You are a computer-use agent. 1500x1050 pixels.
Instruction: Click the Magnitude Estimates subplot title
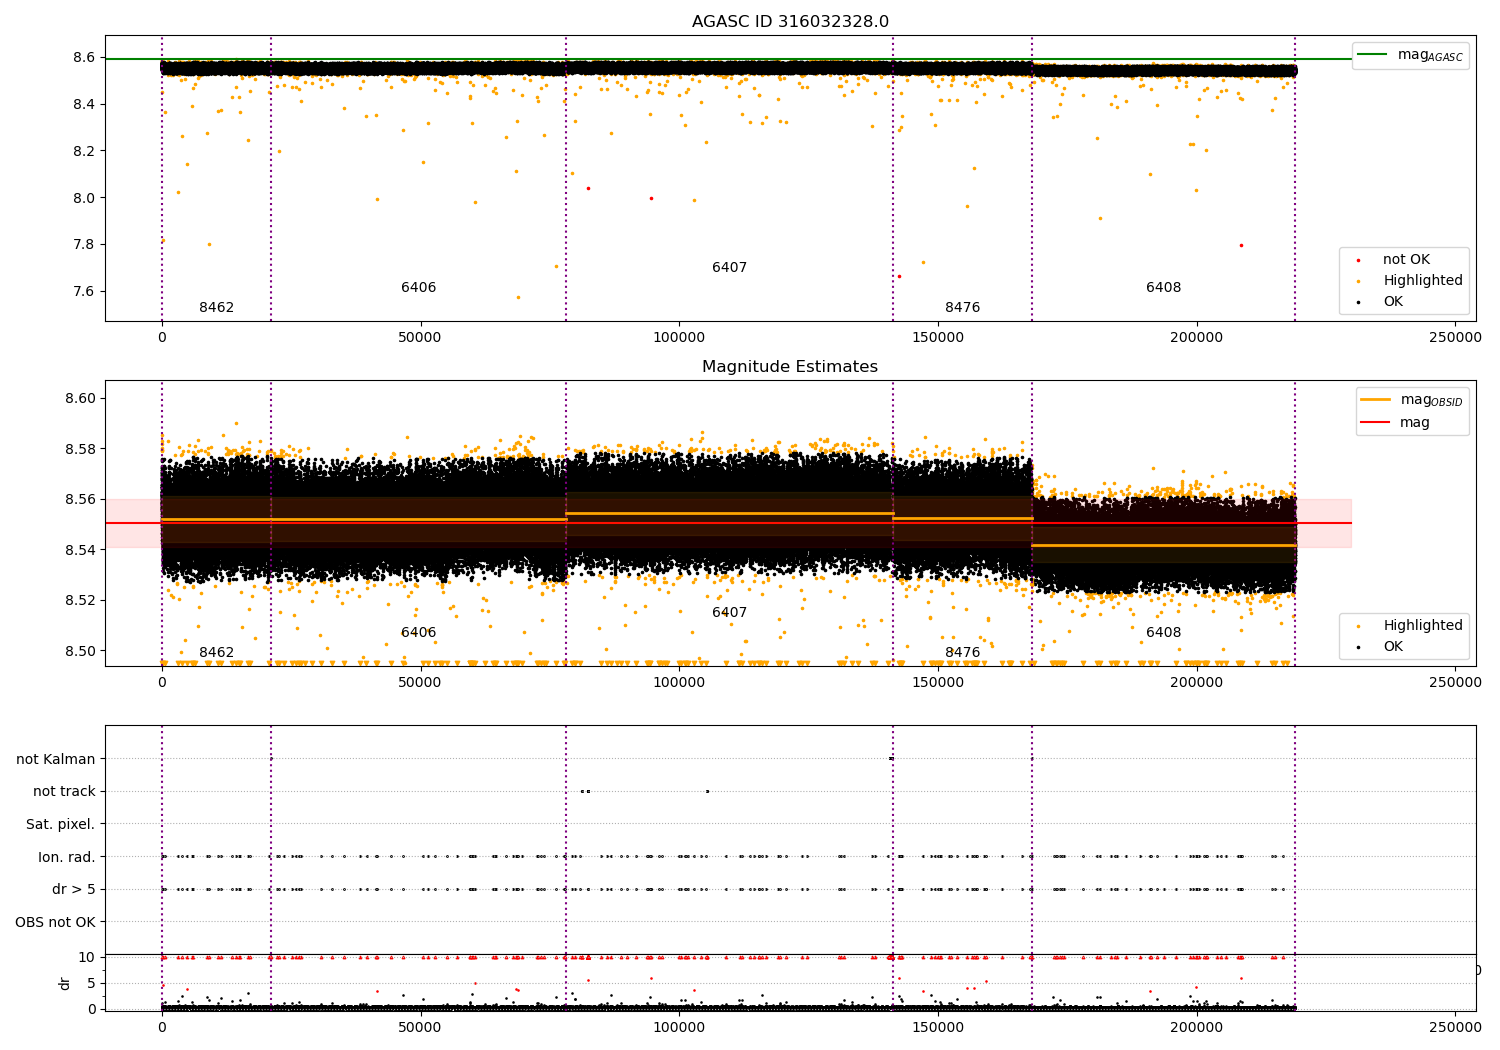(790, 367)
